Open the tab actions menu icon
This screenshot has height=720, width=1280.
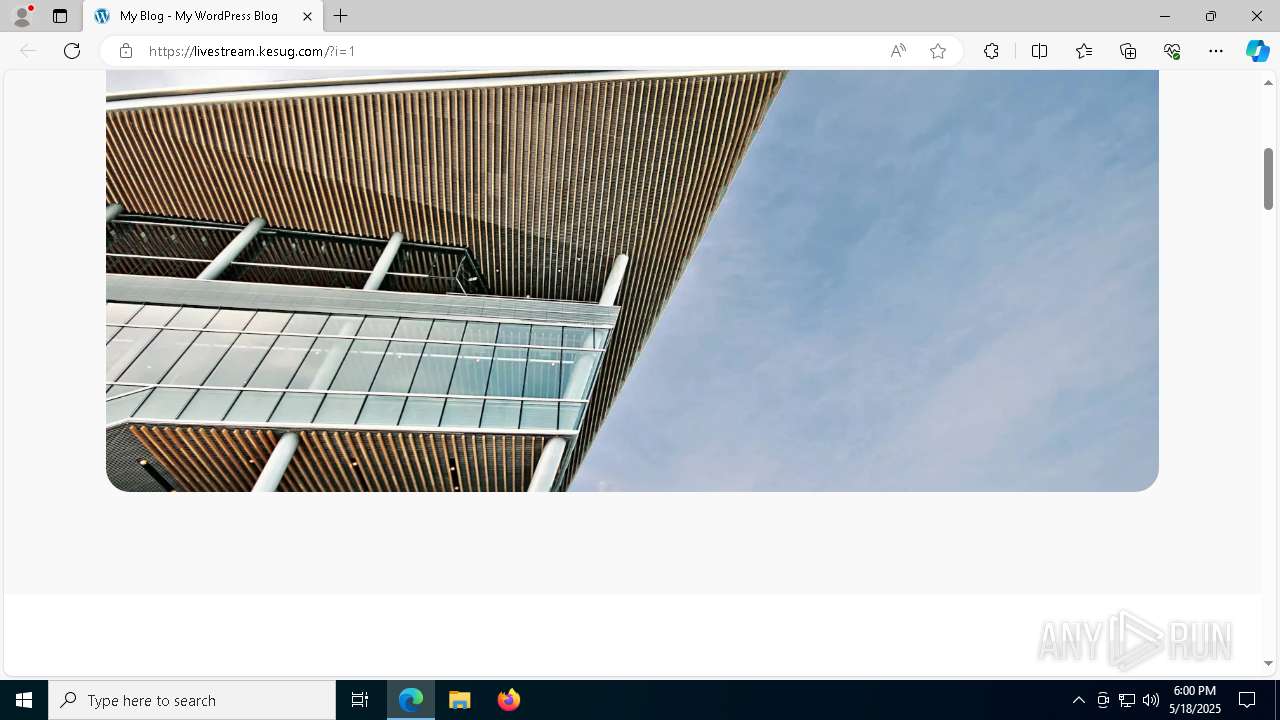[60, 16]
